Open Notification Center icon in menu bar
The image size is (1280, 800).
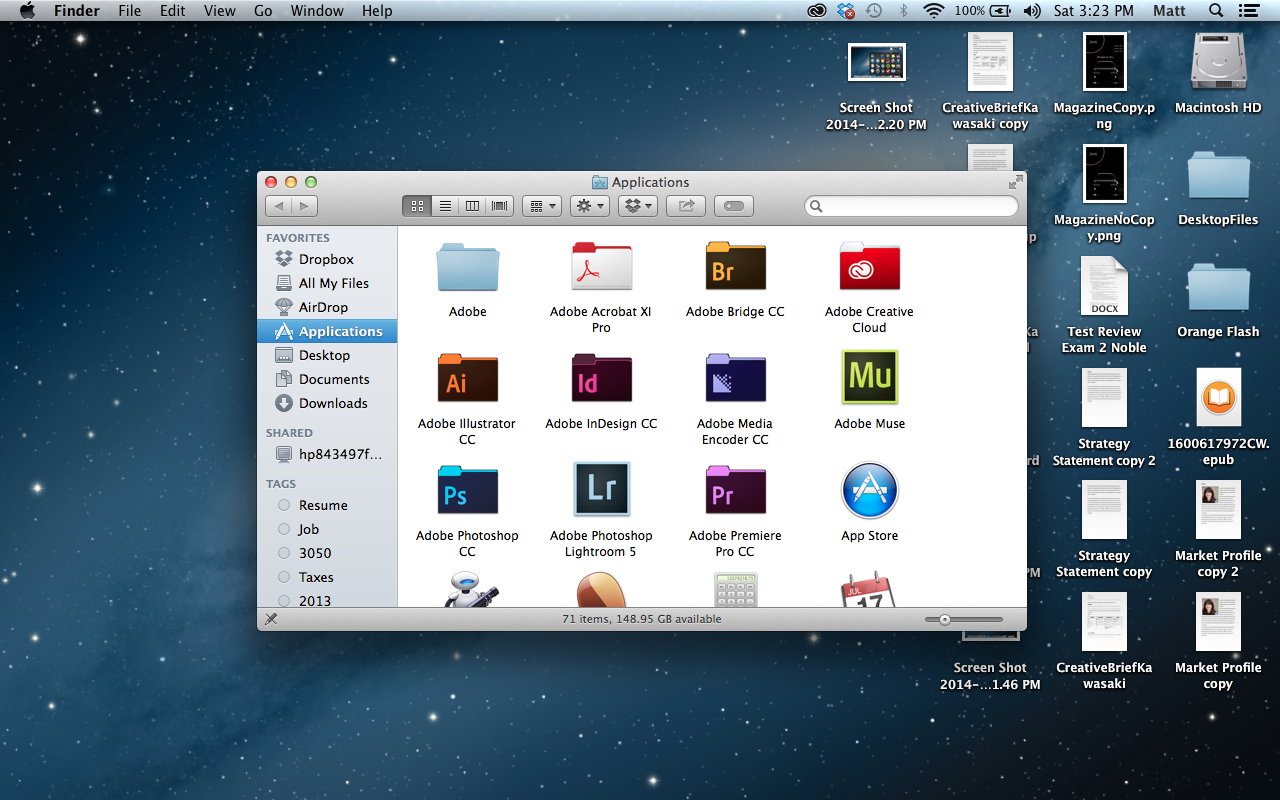(1248, 11)
